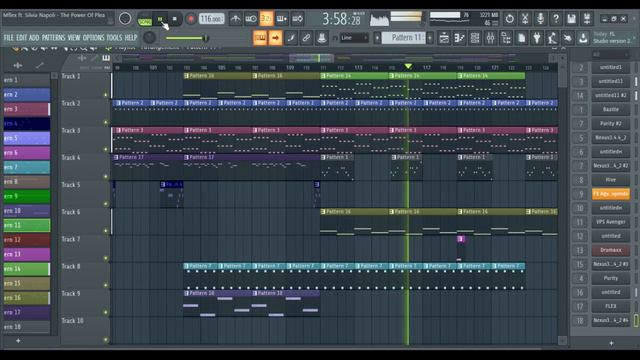
Task: Select the orange highlighted channel button in row 9
Action: point(611,194)
